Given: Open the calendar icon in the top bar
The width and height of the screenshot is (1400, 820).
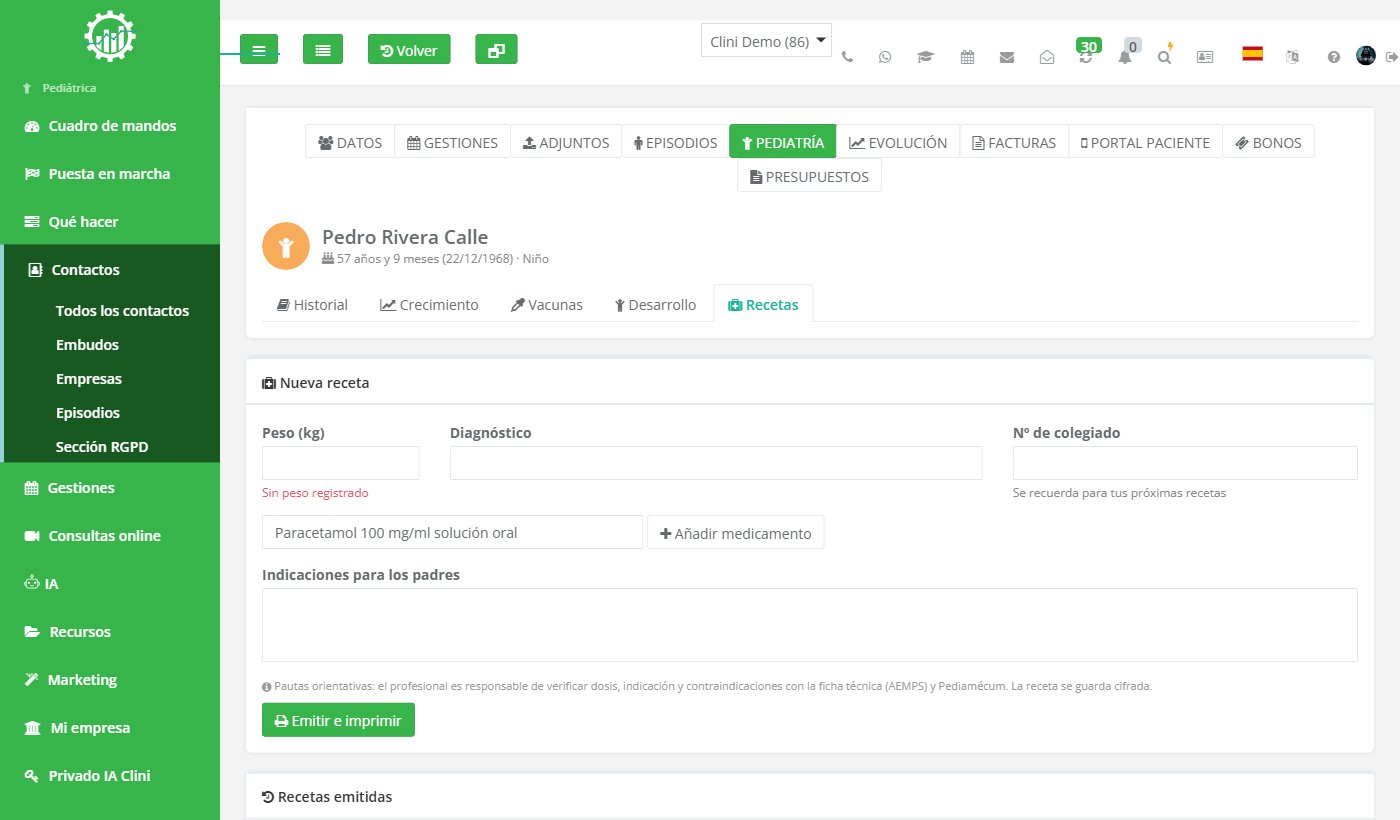Looking at the screenshot, I should (967, 57).
